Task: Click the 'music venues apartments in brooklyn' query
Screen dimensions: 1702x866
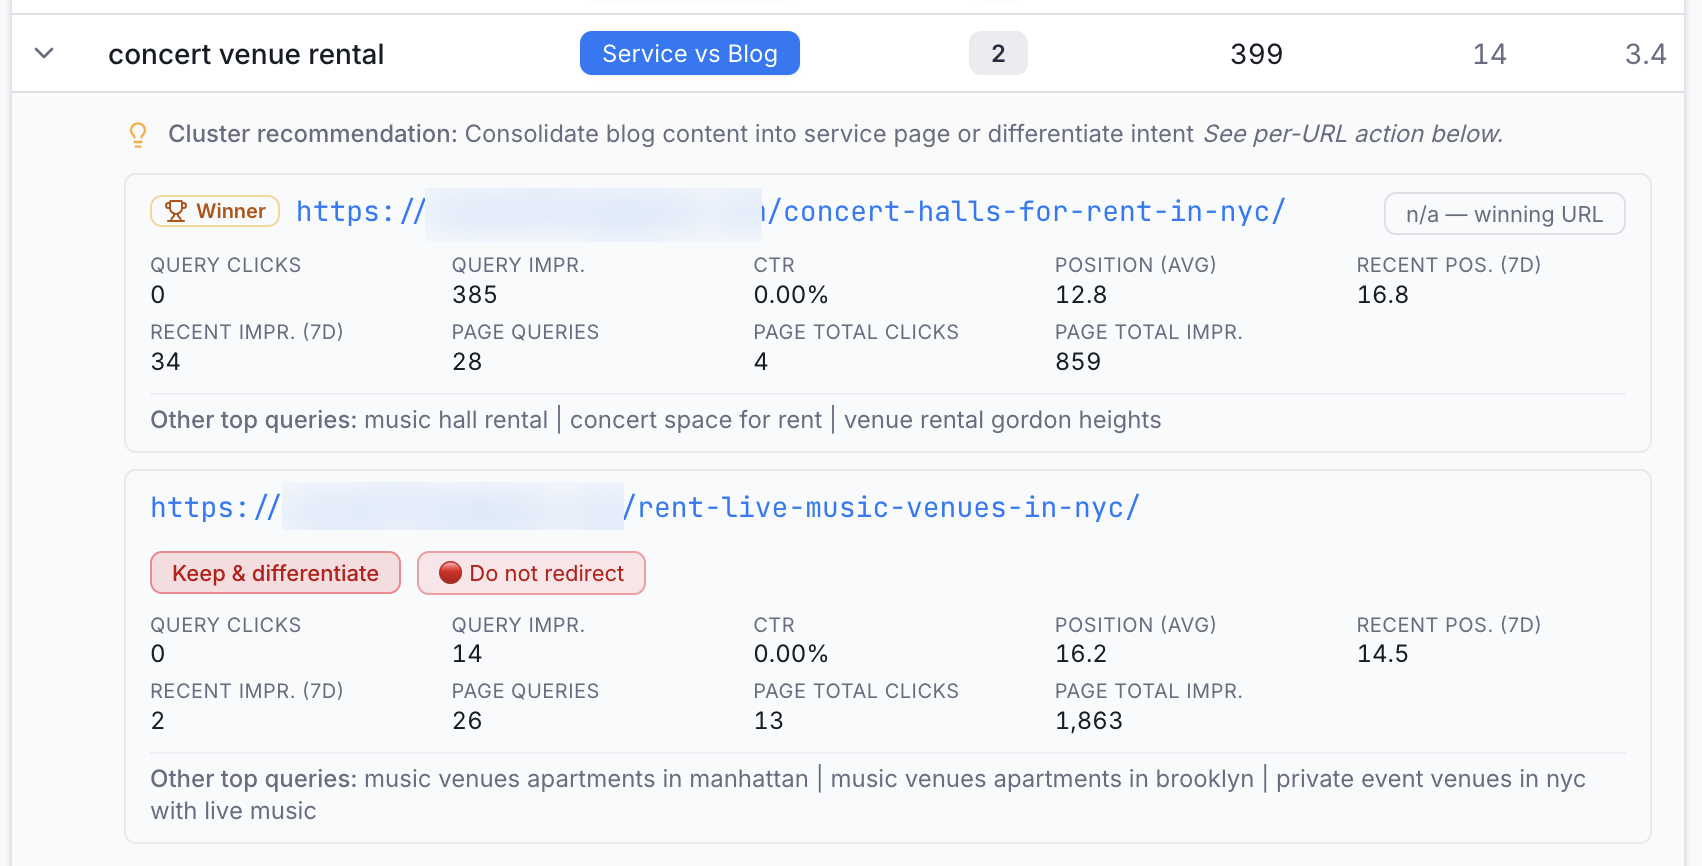Action: coord(1042,779)
